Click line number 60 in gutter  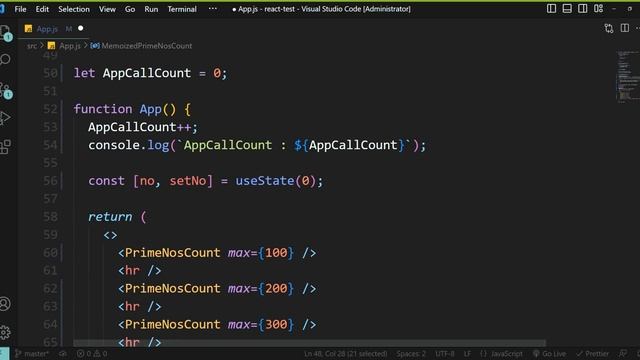(50, 253)
